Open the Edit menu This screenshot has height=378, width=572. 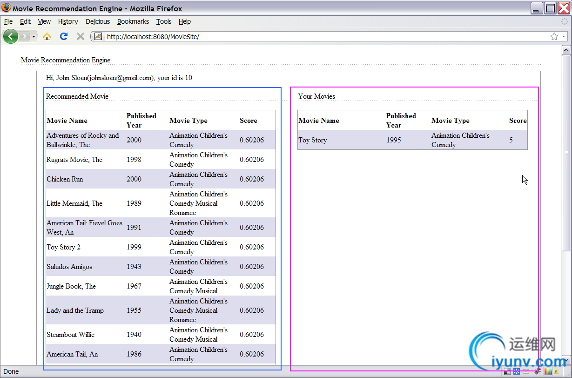point(25,22)
